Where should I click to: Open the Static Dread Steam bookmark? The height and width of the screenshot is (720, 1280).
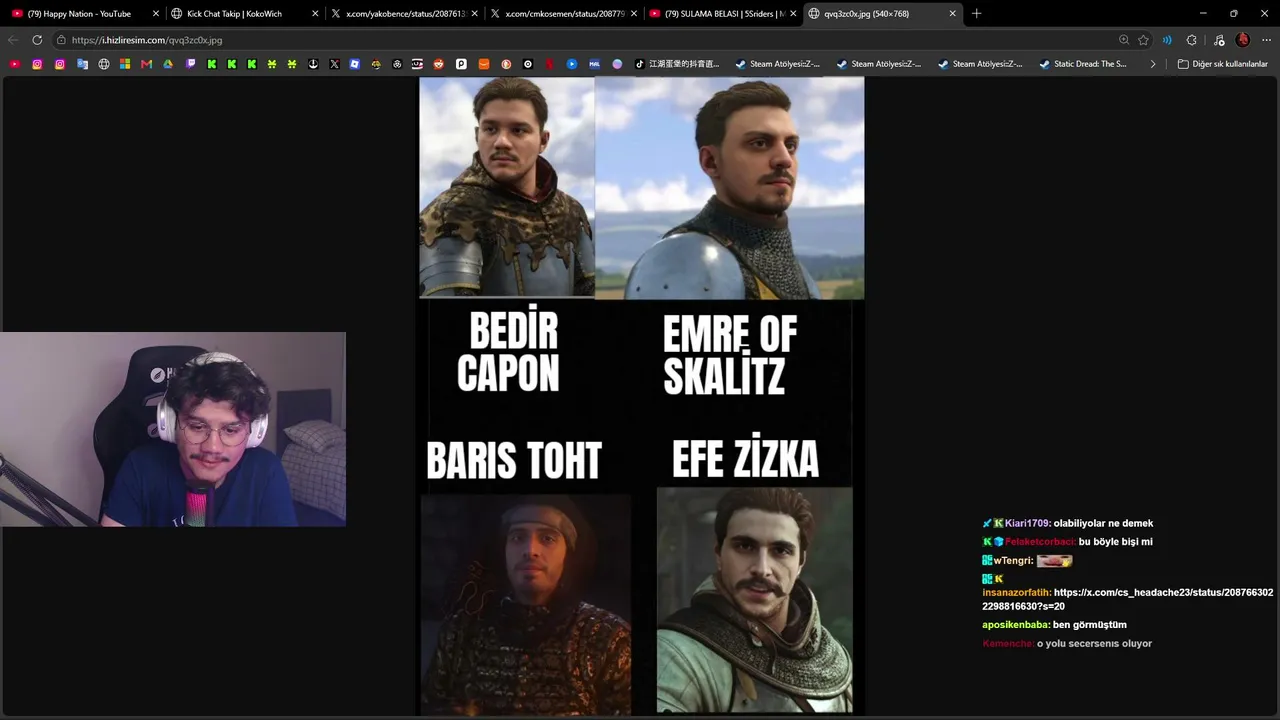pos(1082,64)
